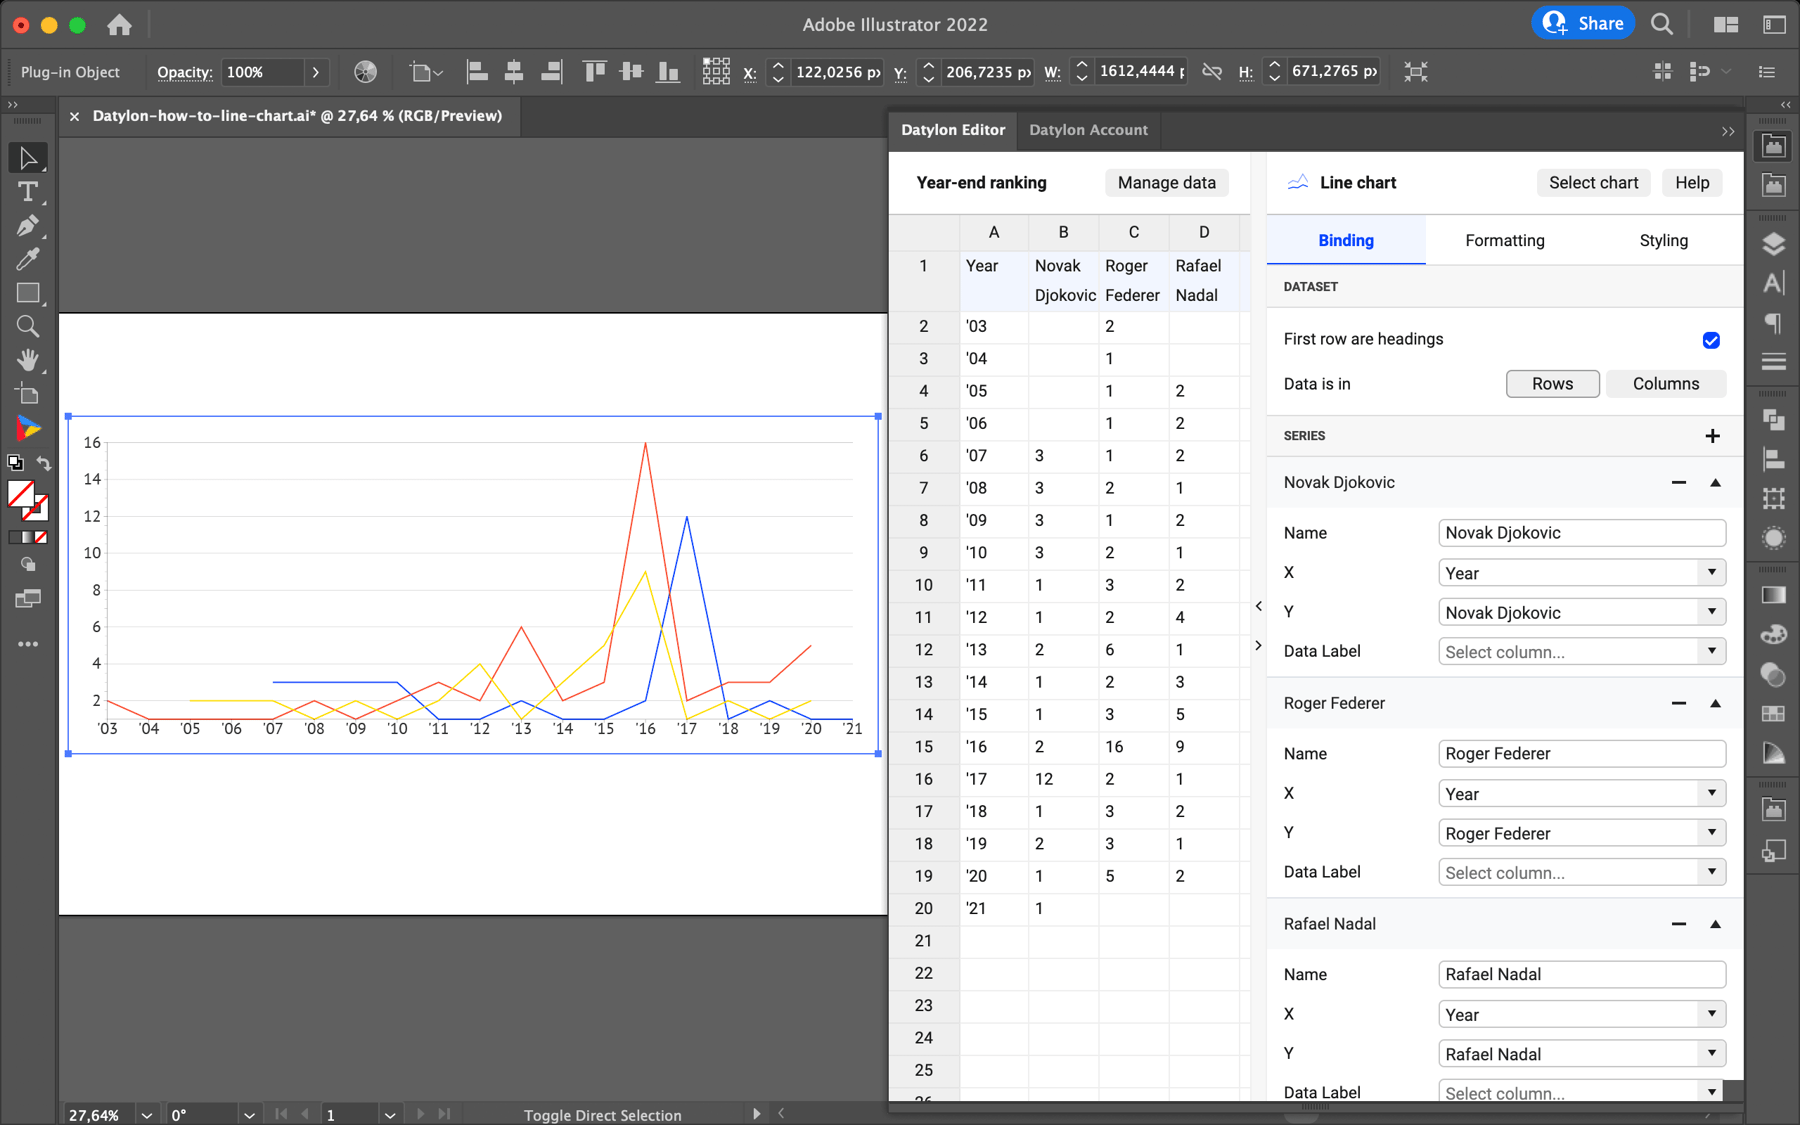Collapse the Novak Djokovic series
Viewport: 1800px width, 1125px height.
pyautogui.click(x=1716, y=482)
